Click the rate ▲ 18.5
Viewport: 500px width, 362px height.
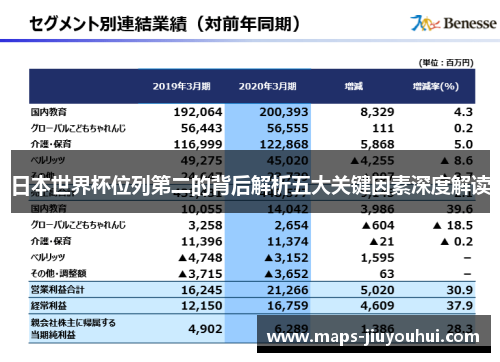[453, 225]
